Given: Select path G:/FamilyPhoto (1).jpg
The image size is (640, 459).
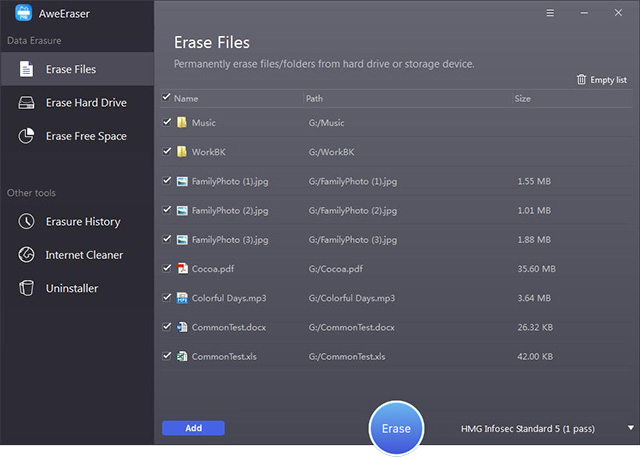Looking at the screenshot, I should pos(353,182).
